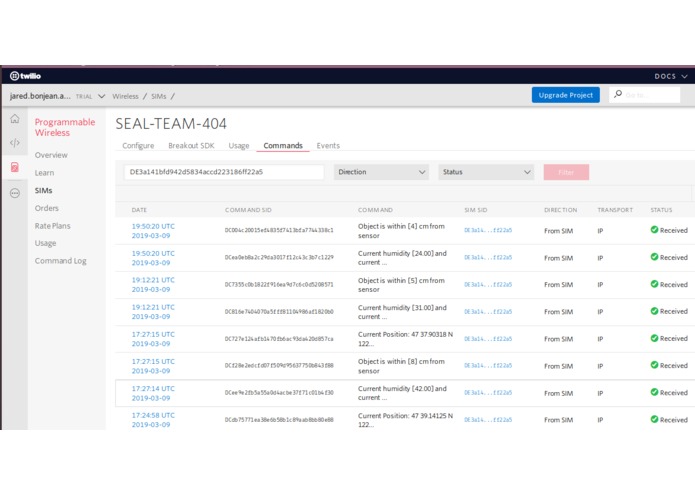Click the Twilio logo
Viewport: 695px width, 494px height.
[25, 76]
